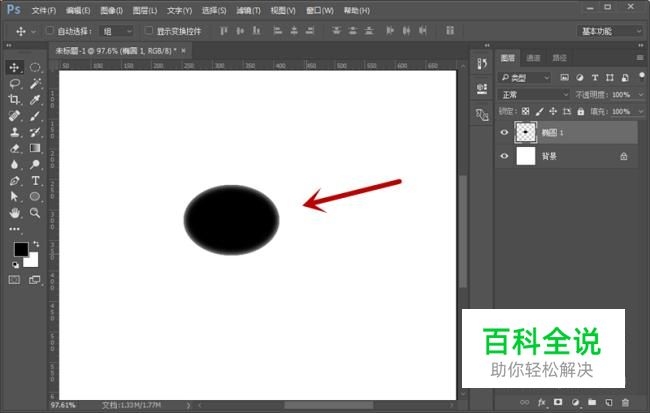Open the Edit Toolbar three-dots button
The image size is (650, 413).
click(x=15, y=228)
